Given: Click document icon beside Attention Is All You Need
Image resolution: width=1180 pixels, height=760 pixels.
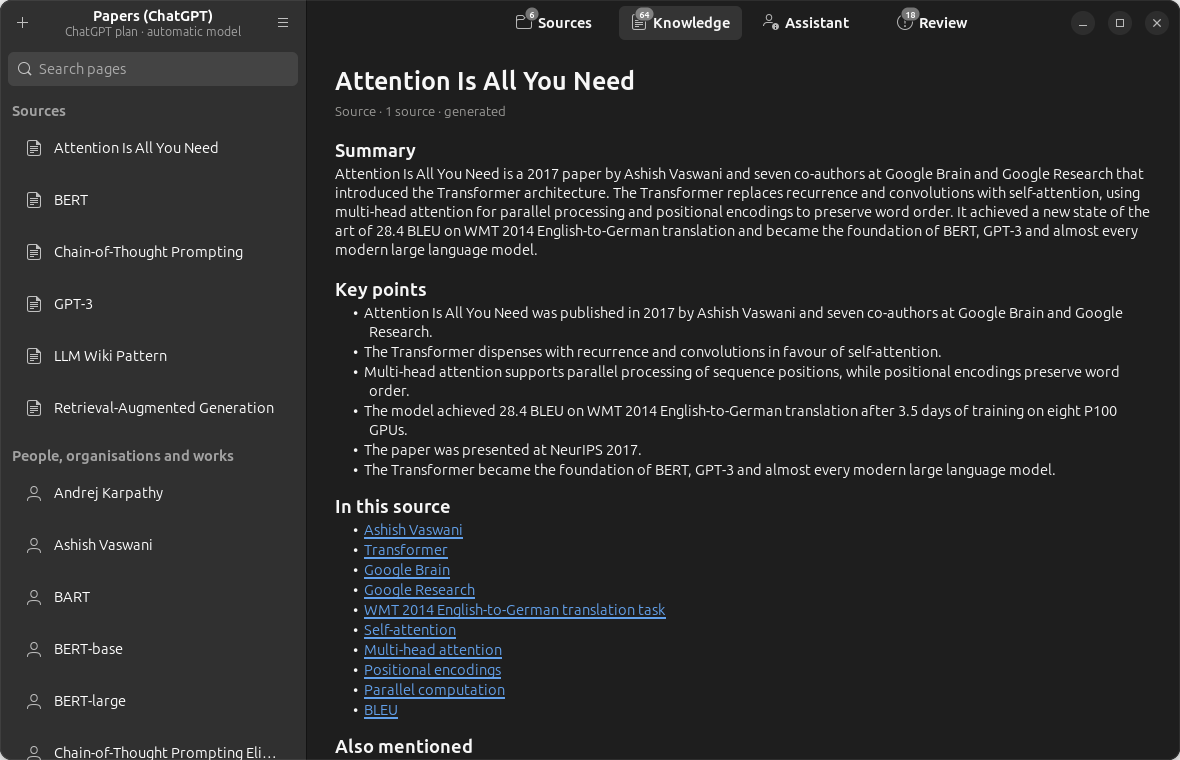Looking at the screenshot, I should pos(34,148).
